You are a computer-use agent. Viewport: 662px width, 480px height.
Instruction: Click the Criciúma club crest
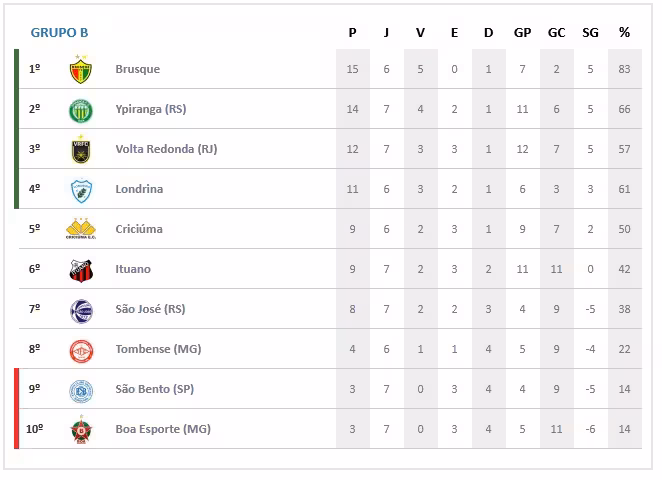pyautogui.click(x=81, y=229)
